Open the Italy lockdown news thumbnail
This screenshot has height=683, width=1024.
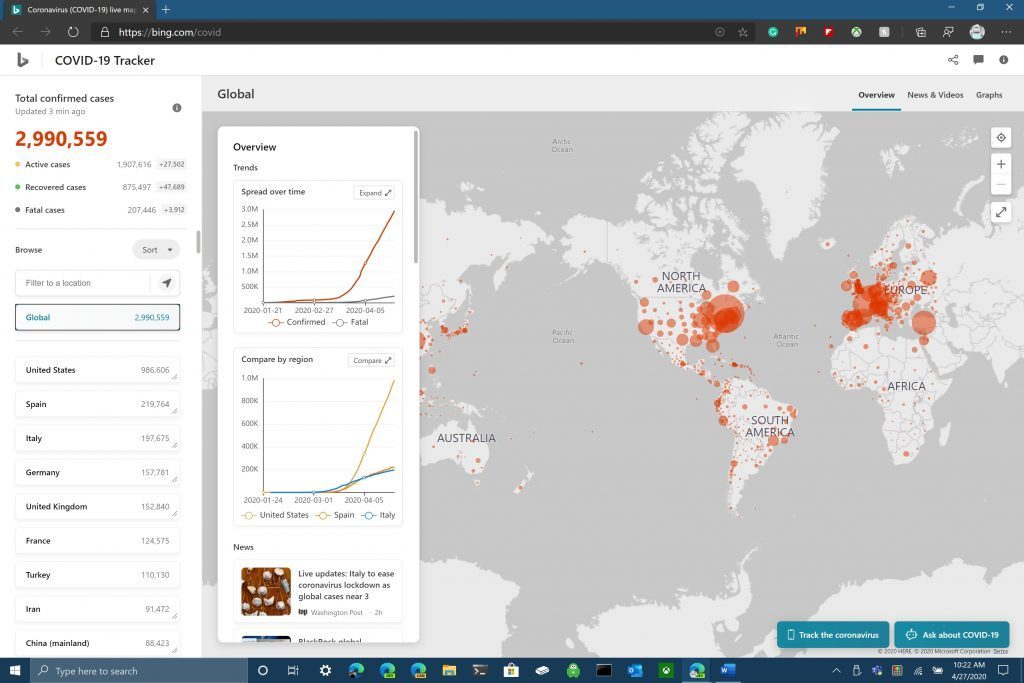coord(266,591)
